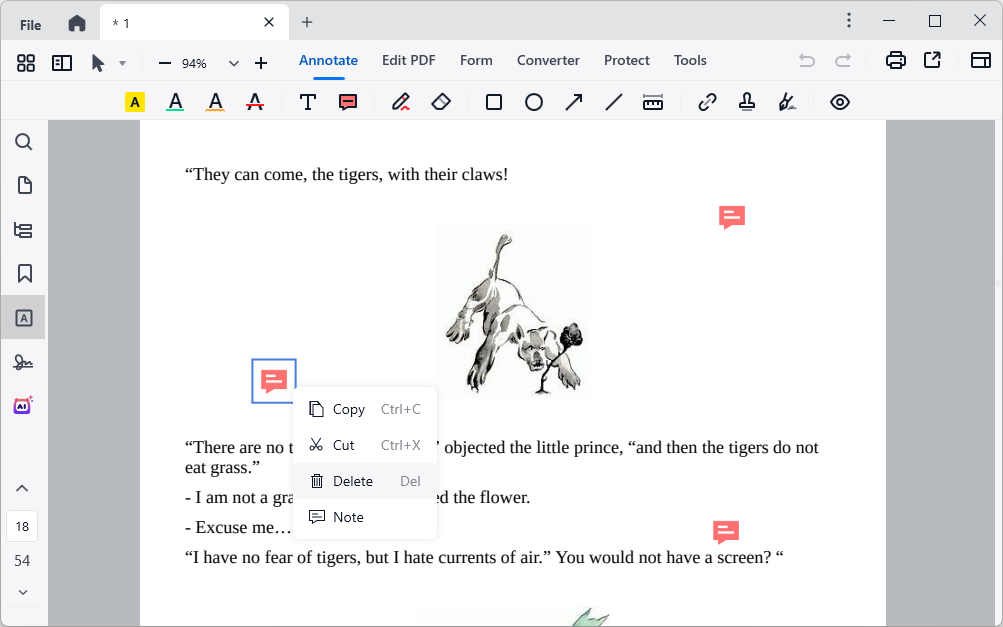Switch to the Edit PDF tab
The height and width of the screenshot is (627, 1003).
coord(408,60)
